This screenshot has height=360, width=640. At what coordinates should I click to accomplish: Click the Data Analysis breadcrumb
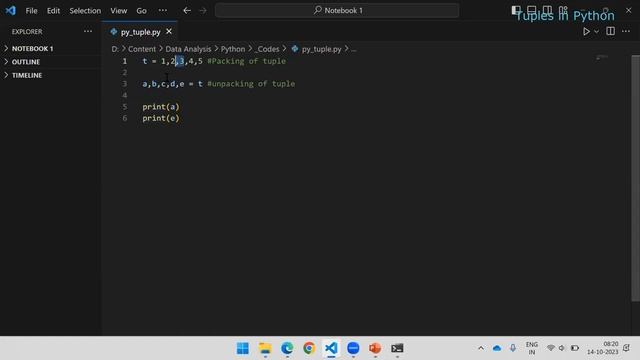188,49
